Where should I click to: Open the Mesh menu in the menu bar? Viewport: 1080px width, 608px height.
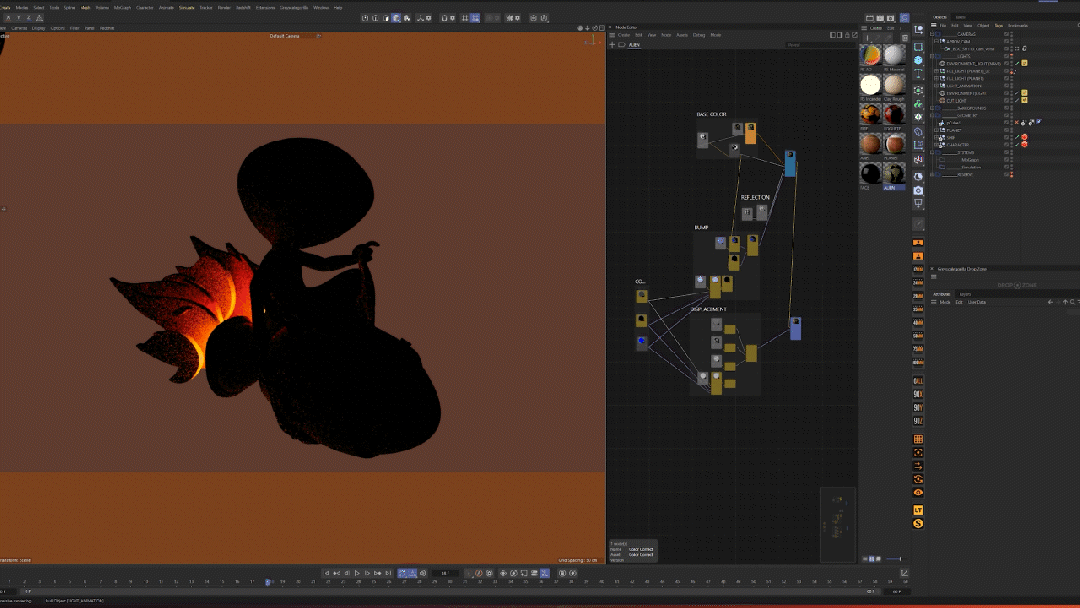pyautogui.click(x=85, y=8)
